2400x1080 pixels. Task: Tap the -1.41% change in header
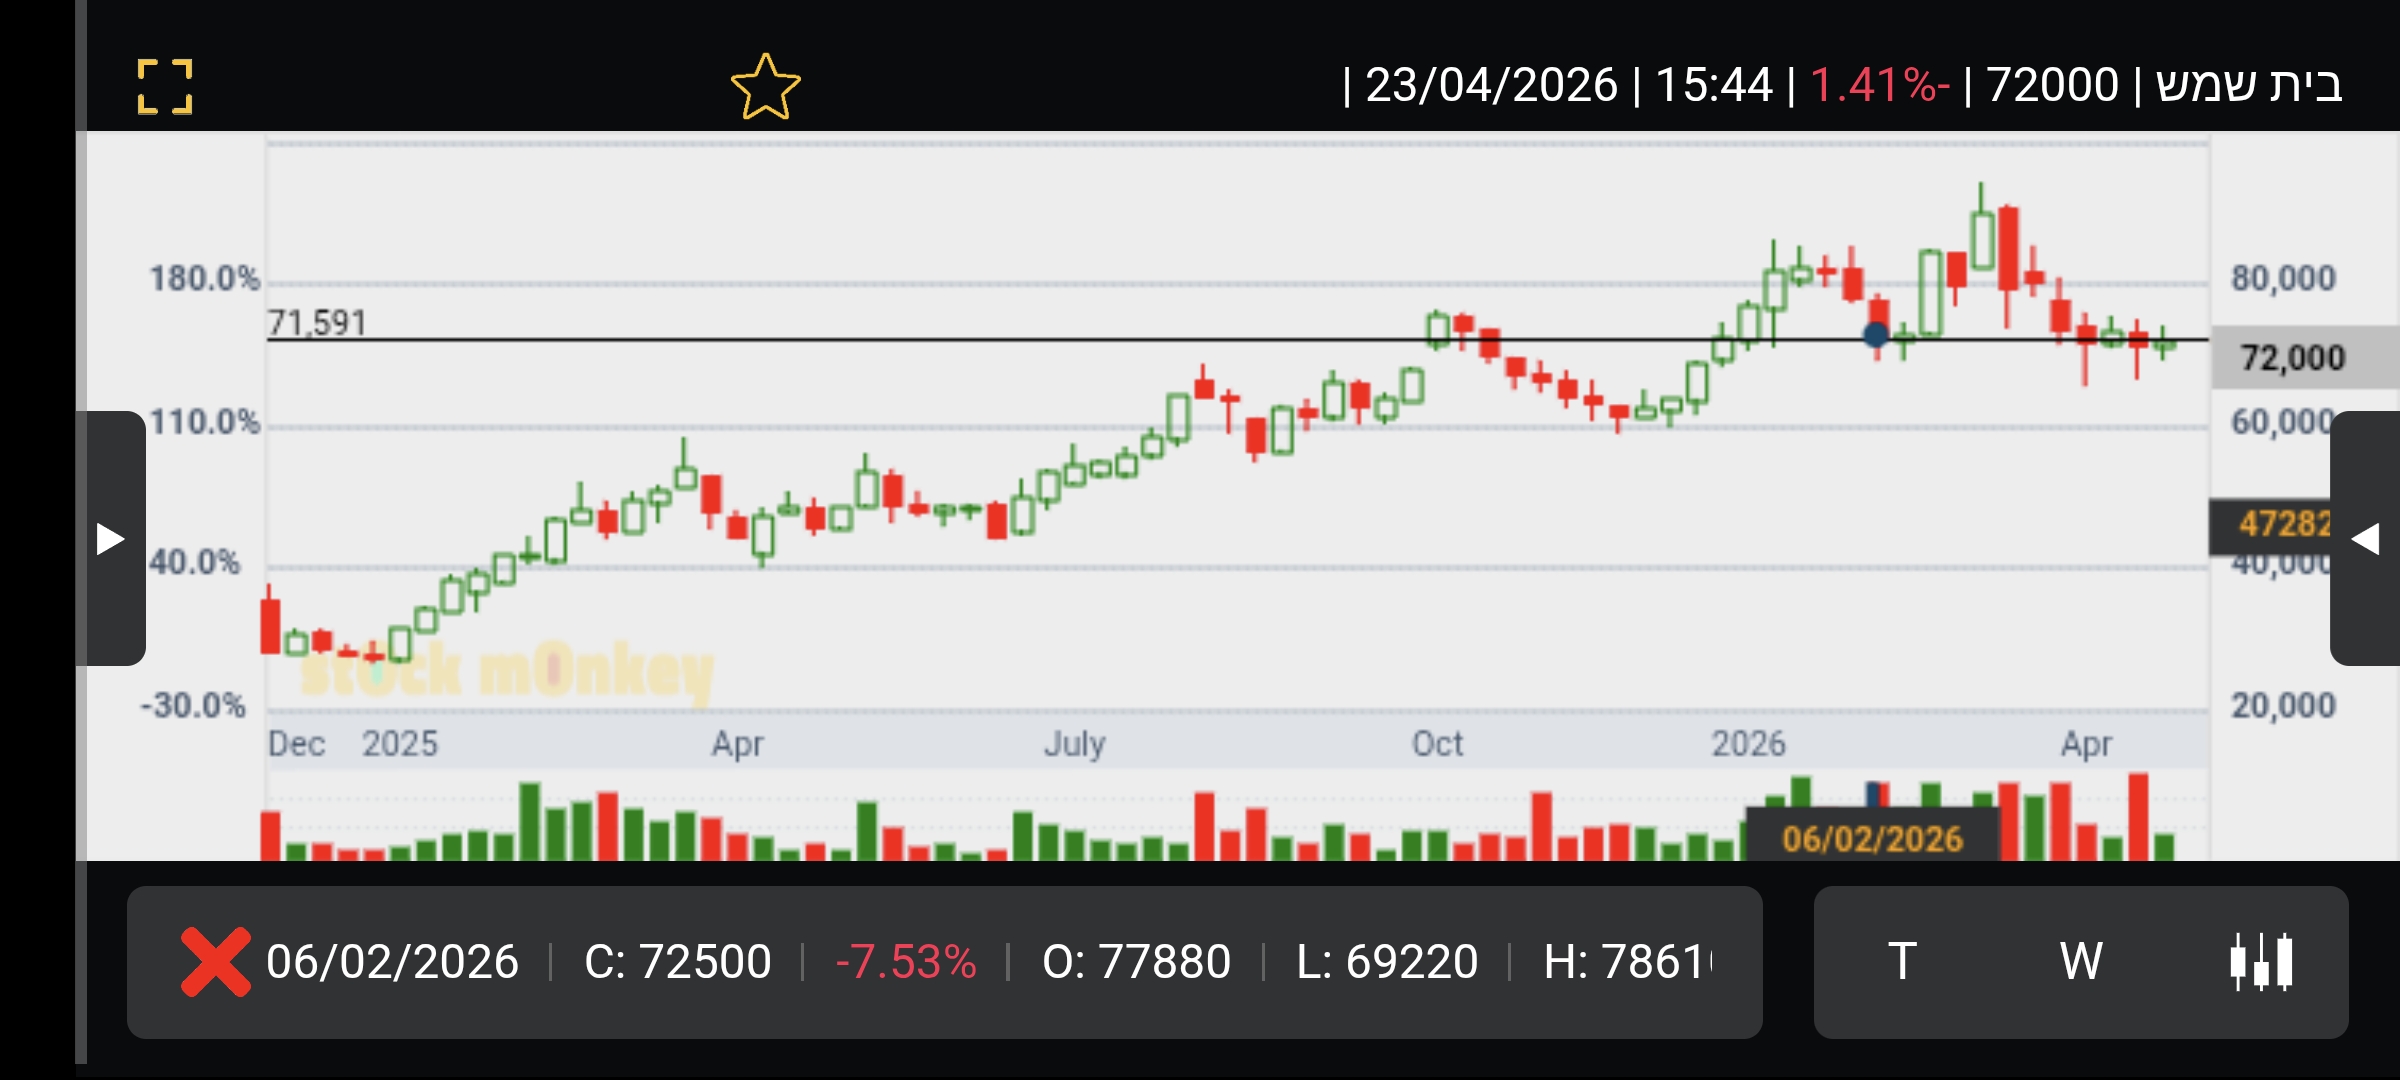coord(1880,85)
